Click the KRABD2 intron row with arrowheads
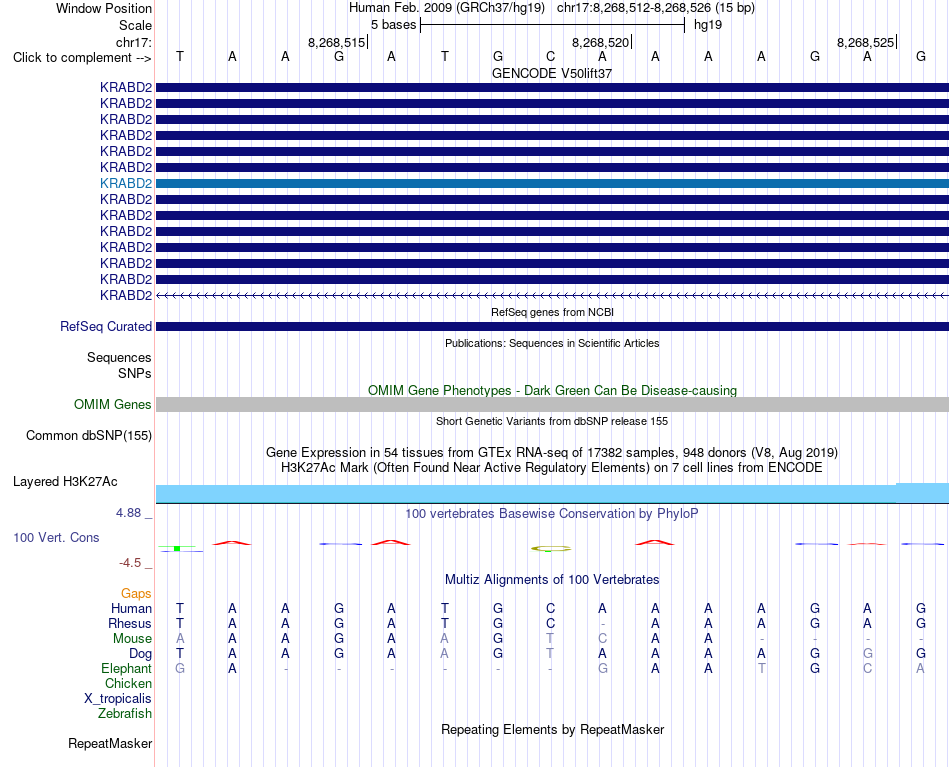The image size is (950, 767). pyautogui.click(x=552, y=296)
